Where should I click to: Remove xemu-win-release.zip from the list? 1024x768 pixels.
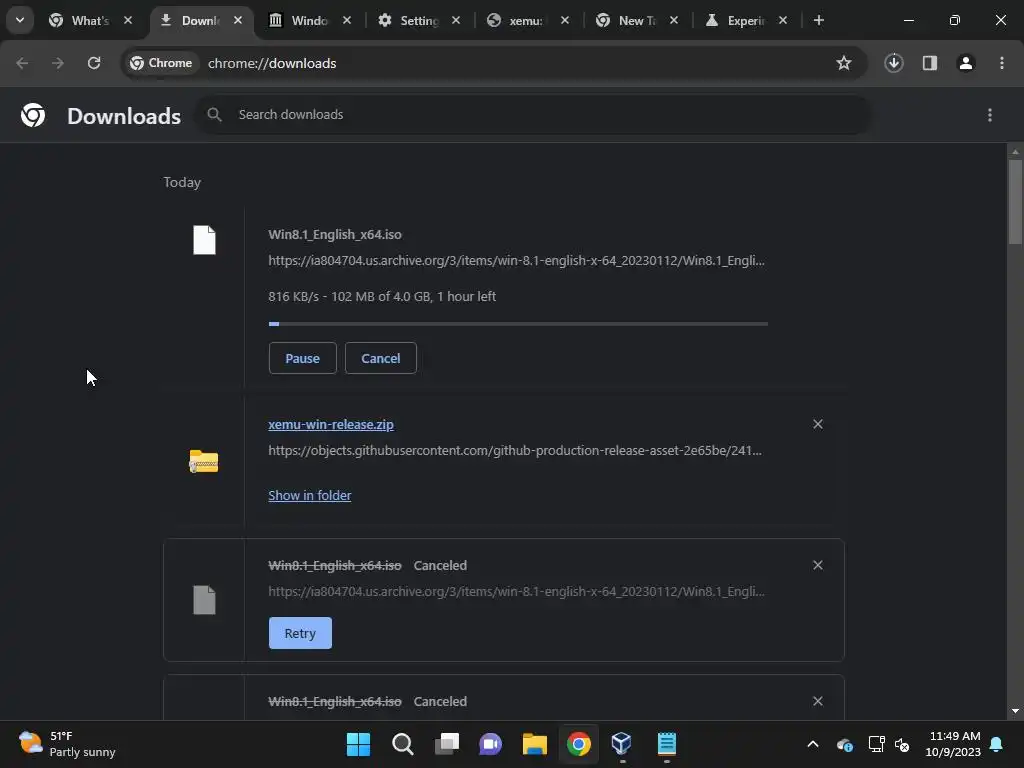(818, 424)
